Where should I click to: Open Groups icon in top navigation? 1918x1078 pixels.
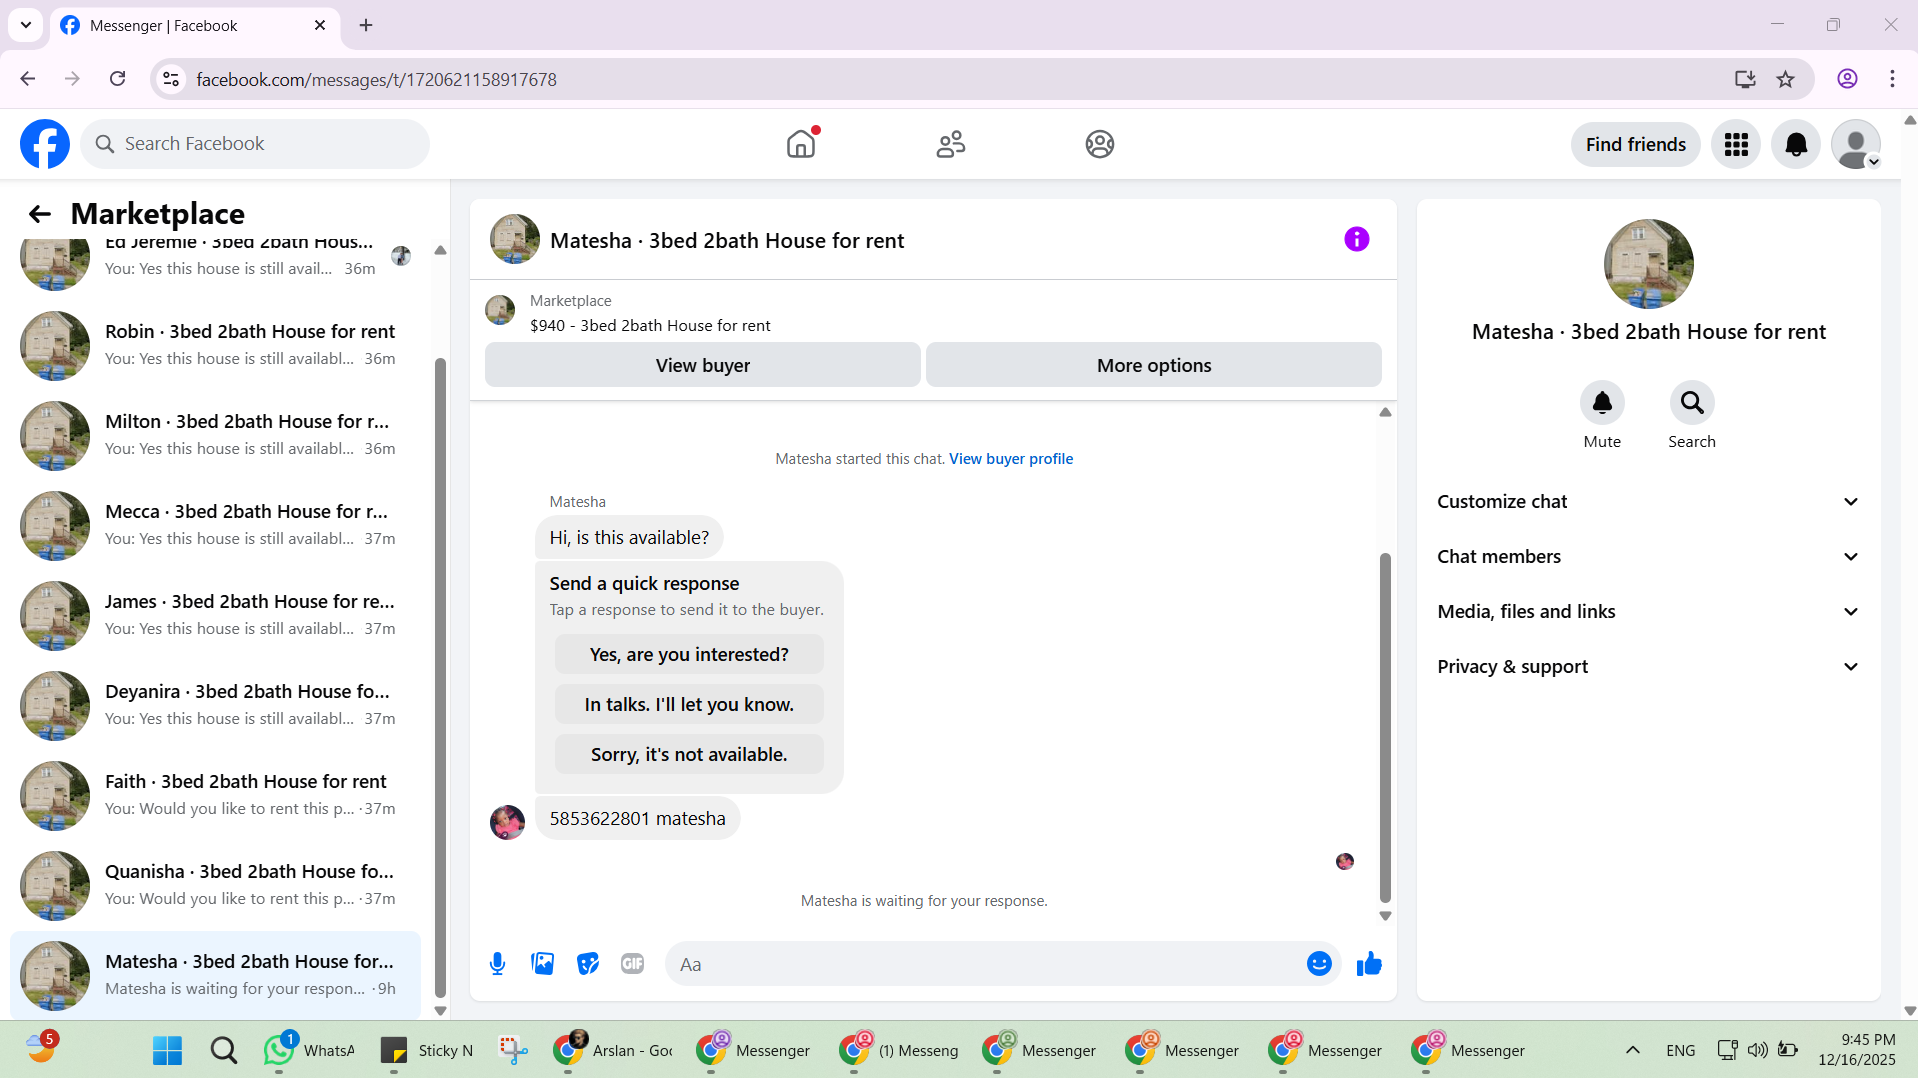pyautogui.click(x=1100, y=144)
